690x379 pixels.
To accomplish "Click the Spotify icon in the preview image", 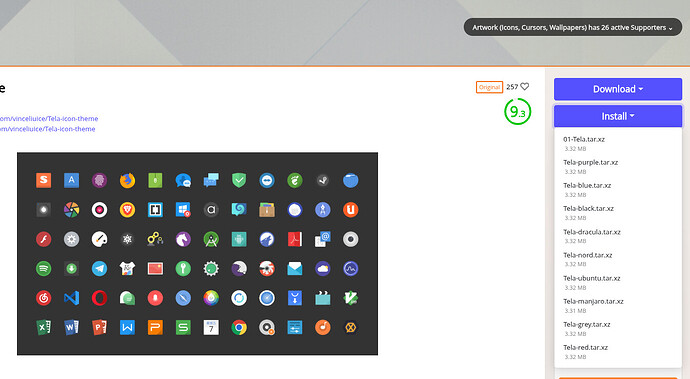I will tap(44, 269).
